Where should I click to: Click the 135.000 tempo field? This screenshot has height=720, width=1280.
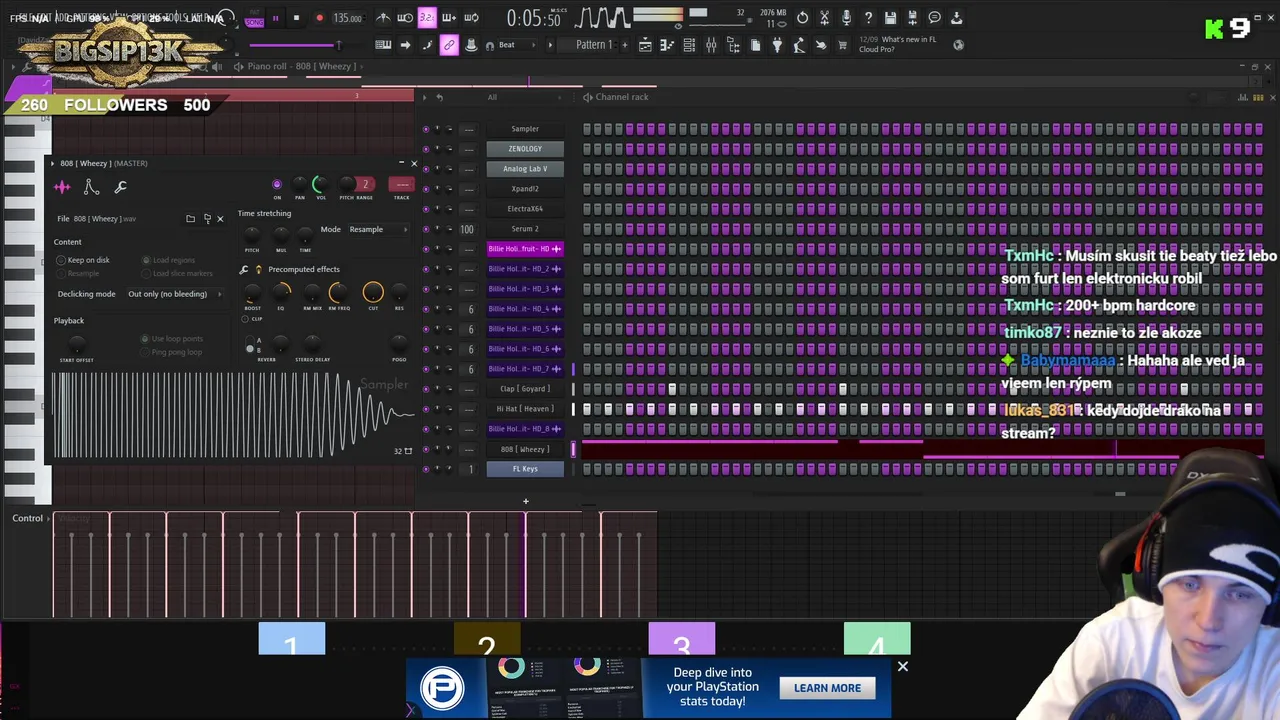click(x=347, y=18)
